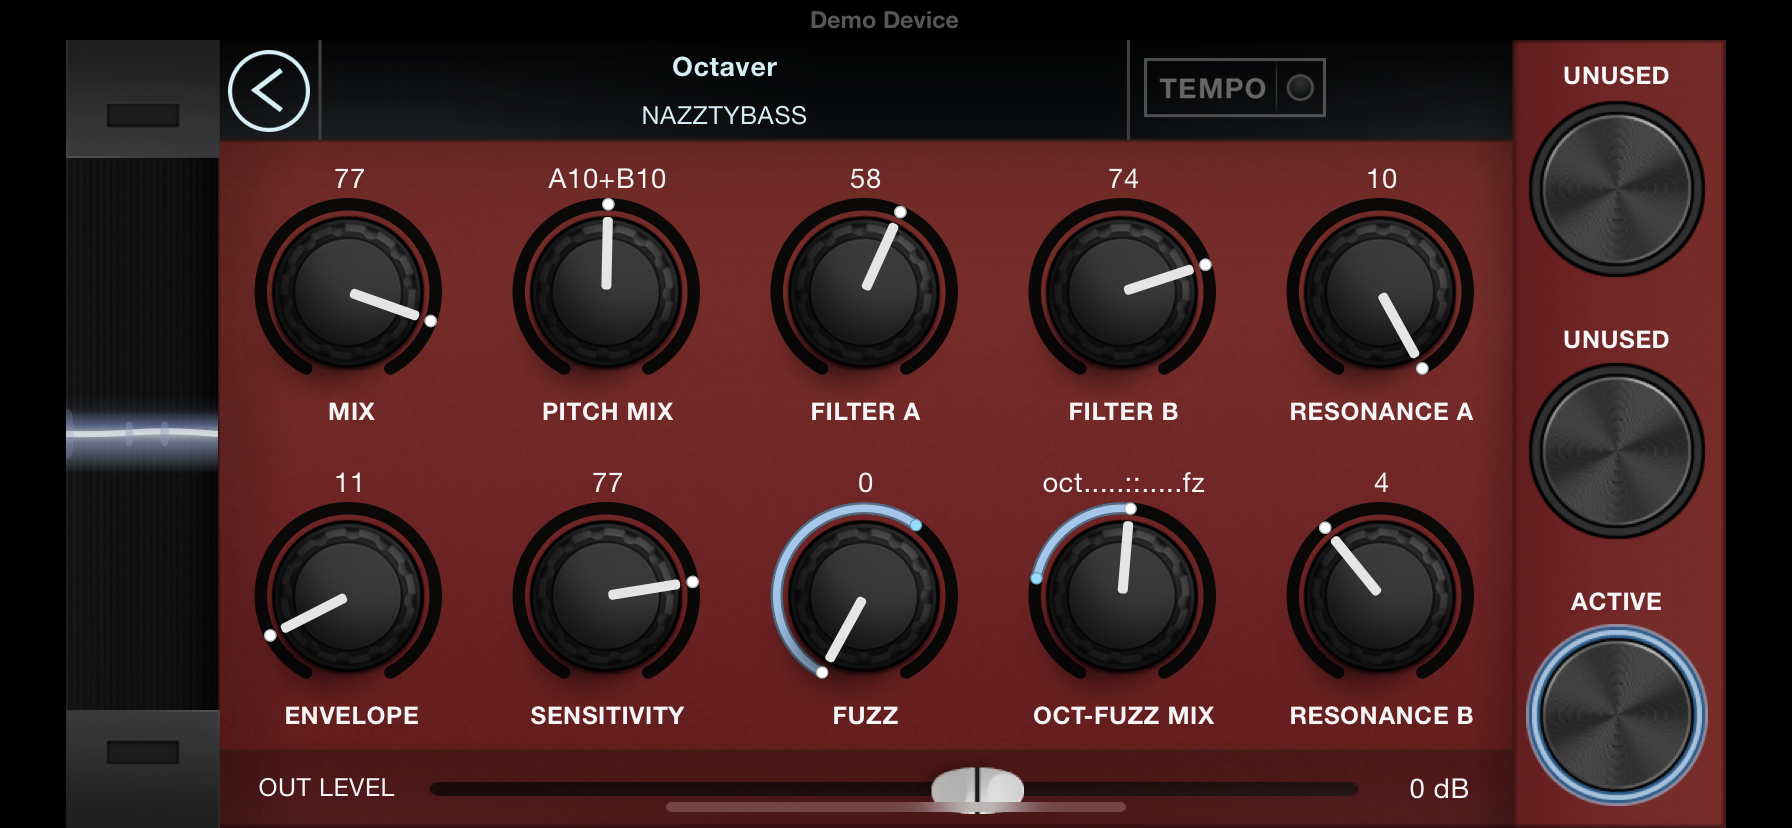
Task: Select the FILTER A knob
Action: [x=864, y=291]
